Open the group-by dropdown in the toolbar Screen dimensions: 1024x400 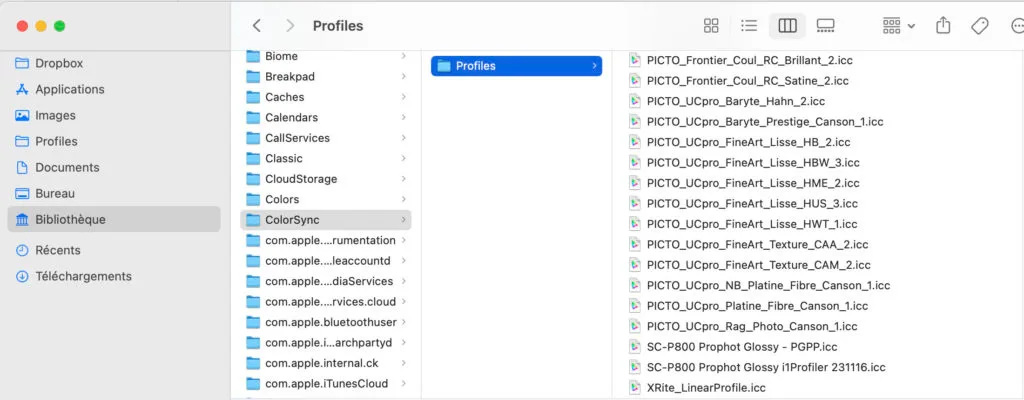[899, 26]
